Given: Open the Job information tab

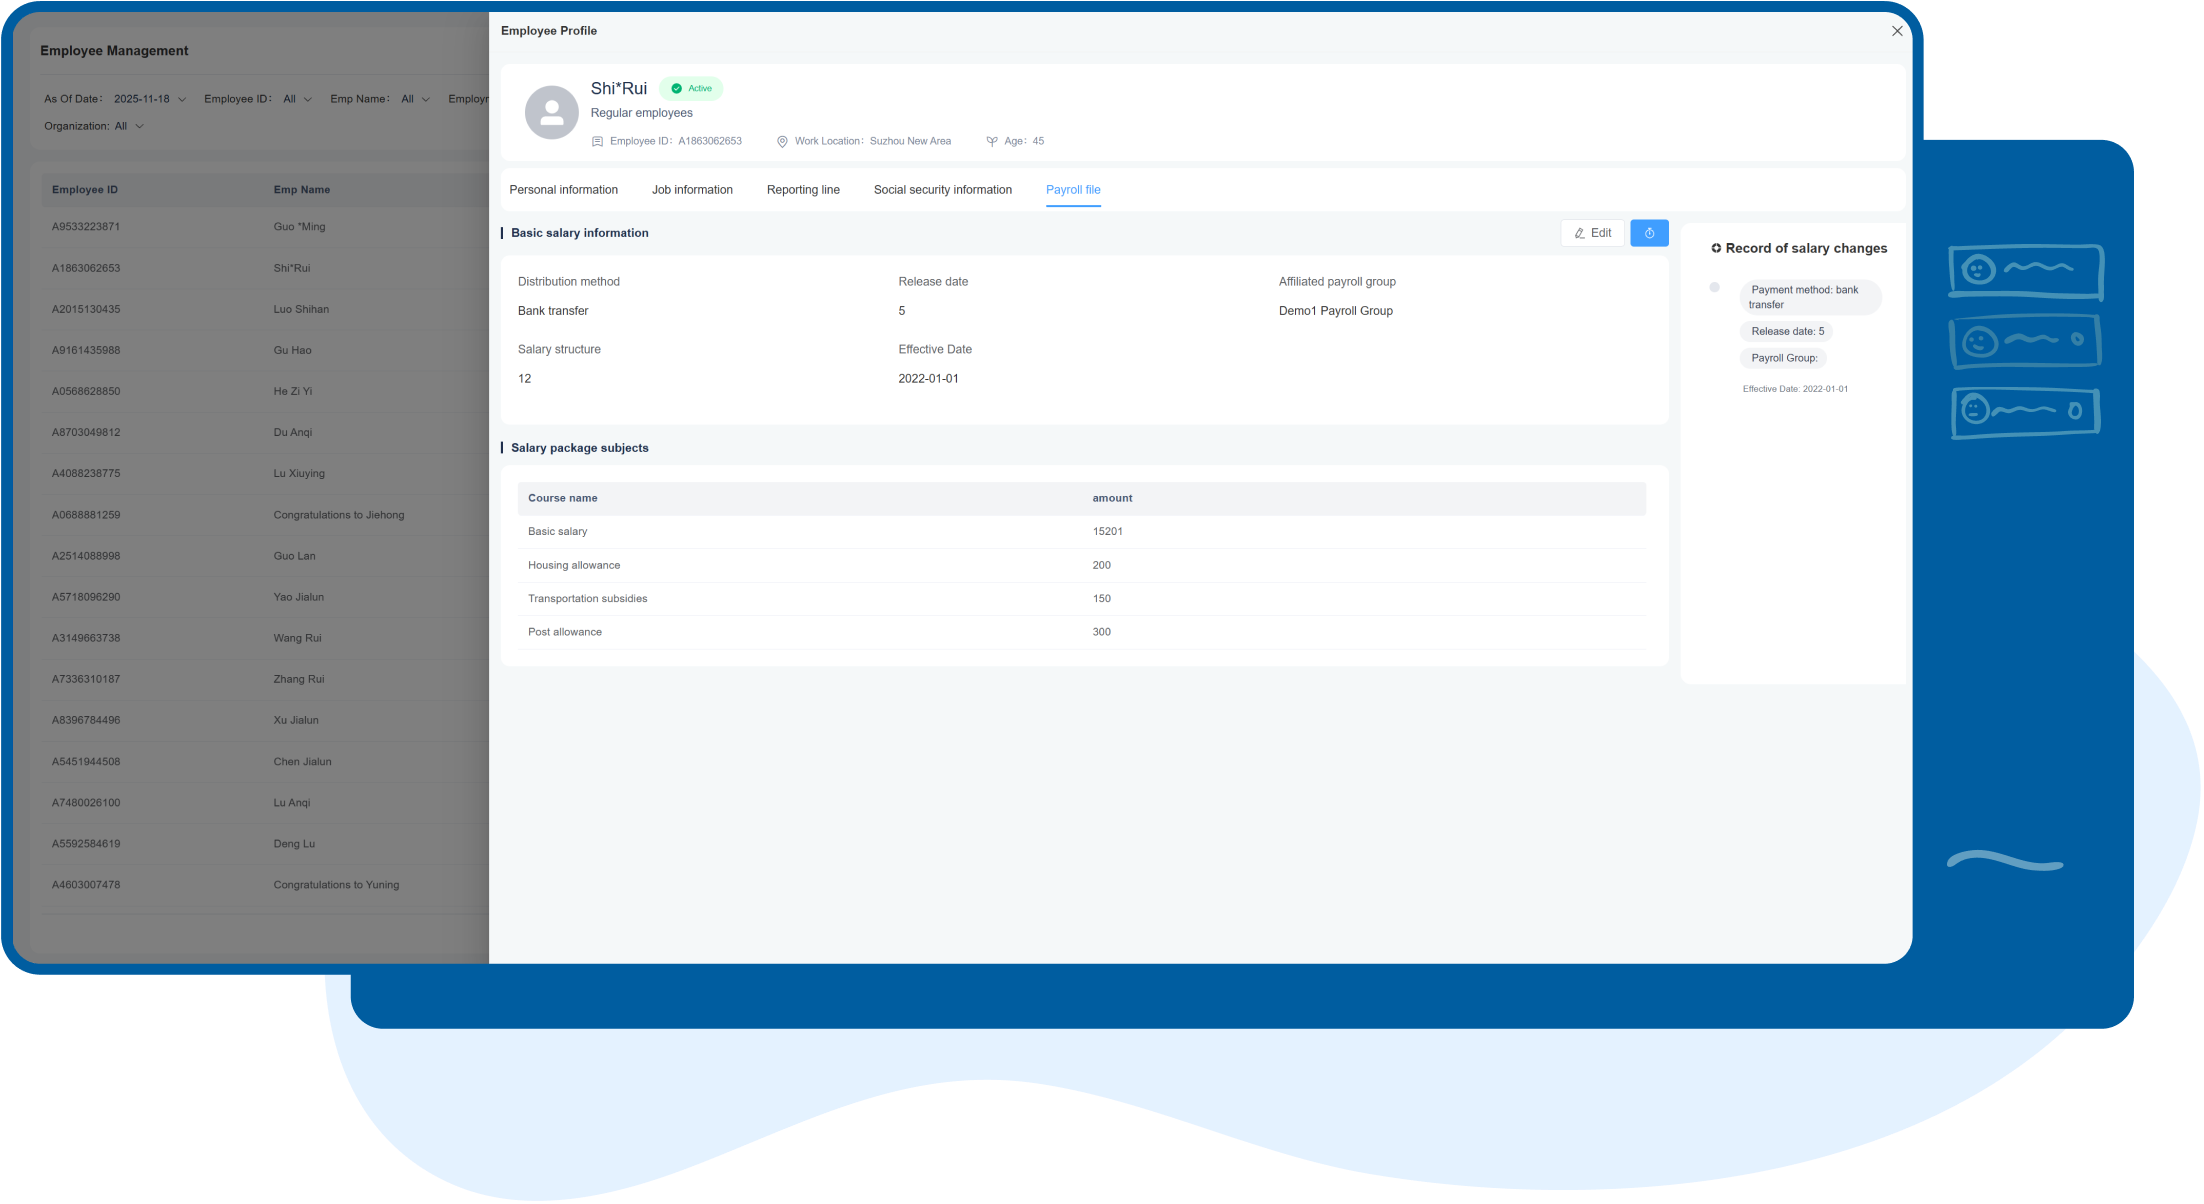Looking at the screenshot, I should [x=692, y=189].
